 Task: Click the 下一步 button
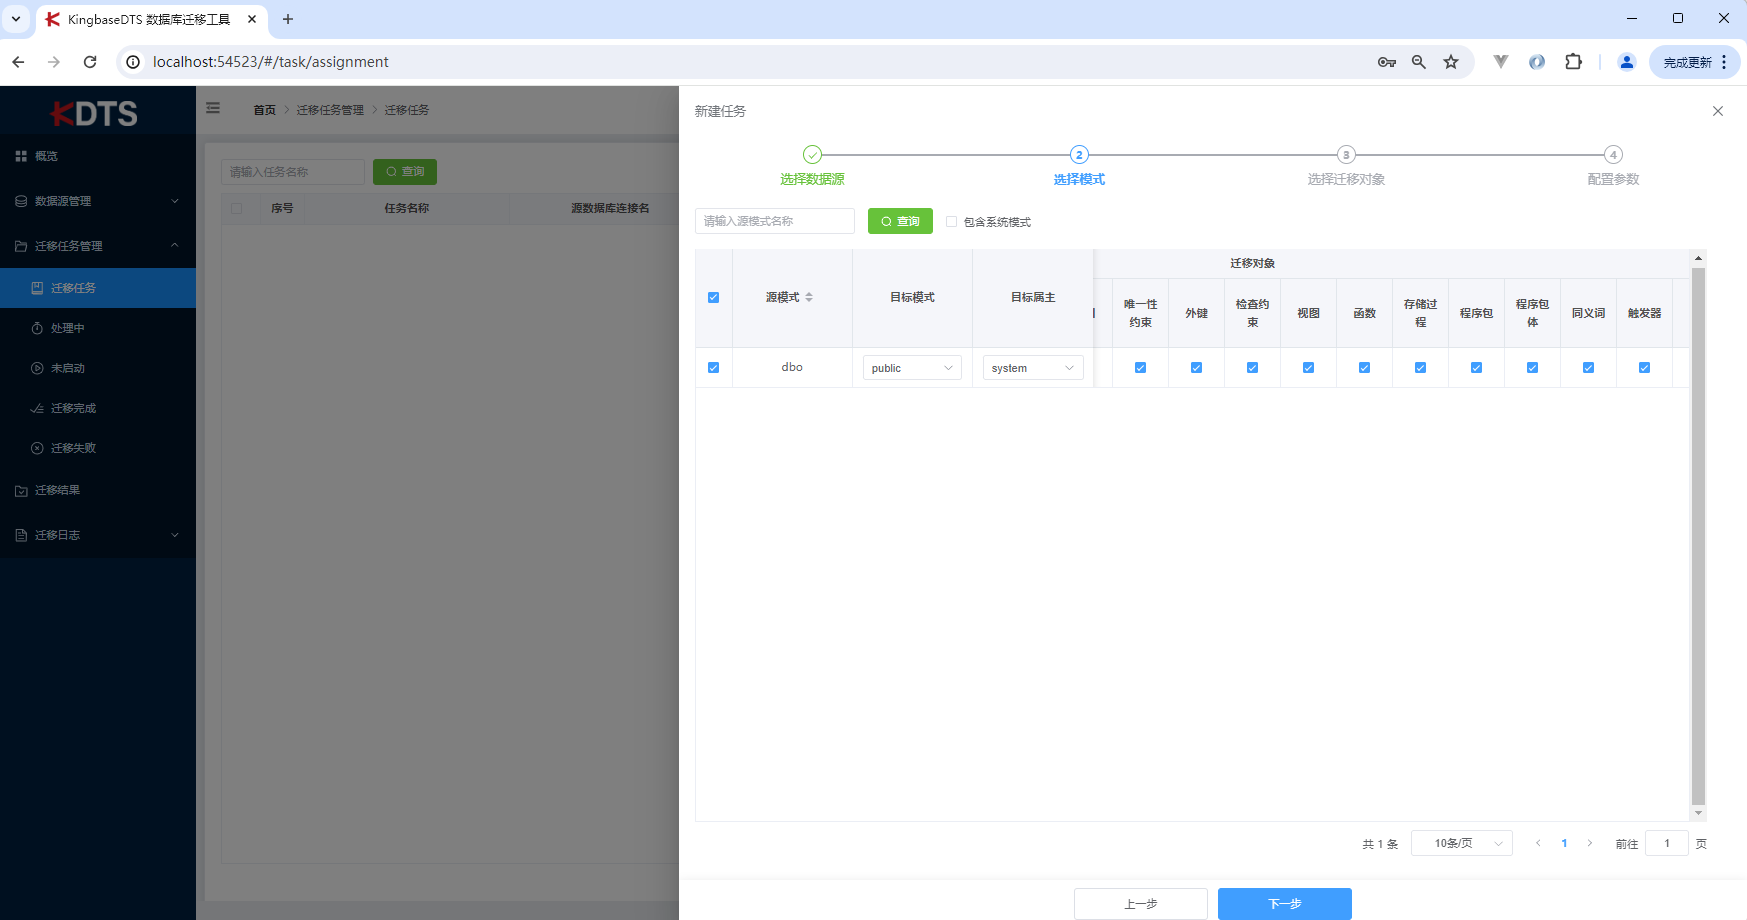[1284, 903]
